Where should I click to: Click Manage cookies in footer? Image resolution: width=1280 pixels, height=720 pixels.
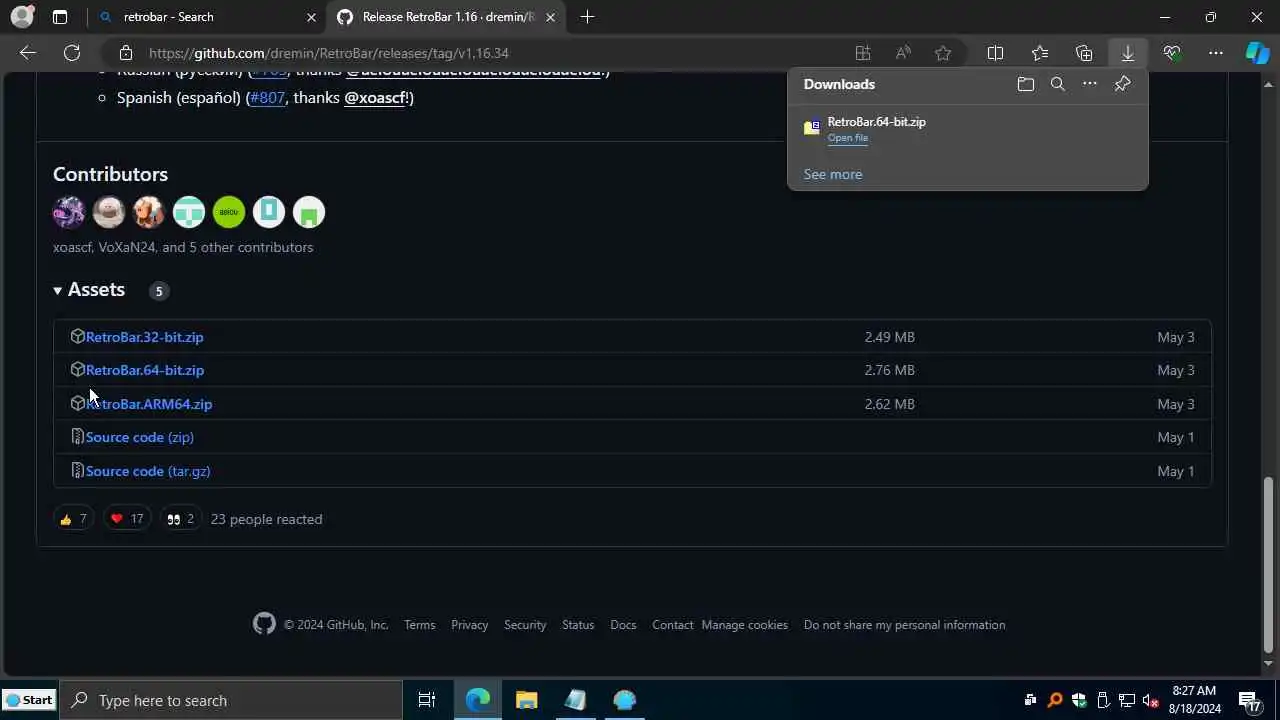tap(745, 625)
